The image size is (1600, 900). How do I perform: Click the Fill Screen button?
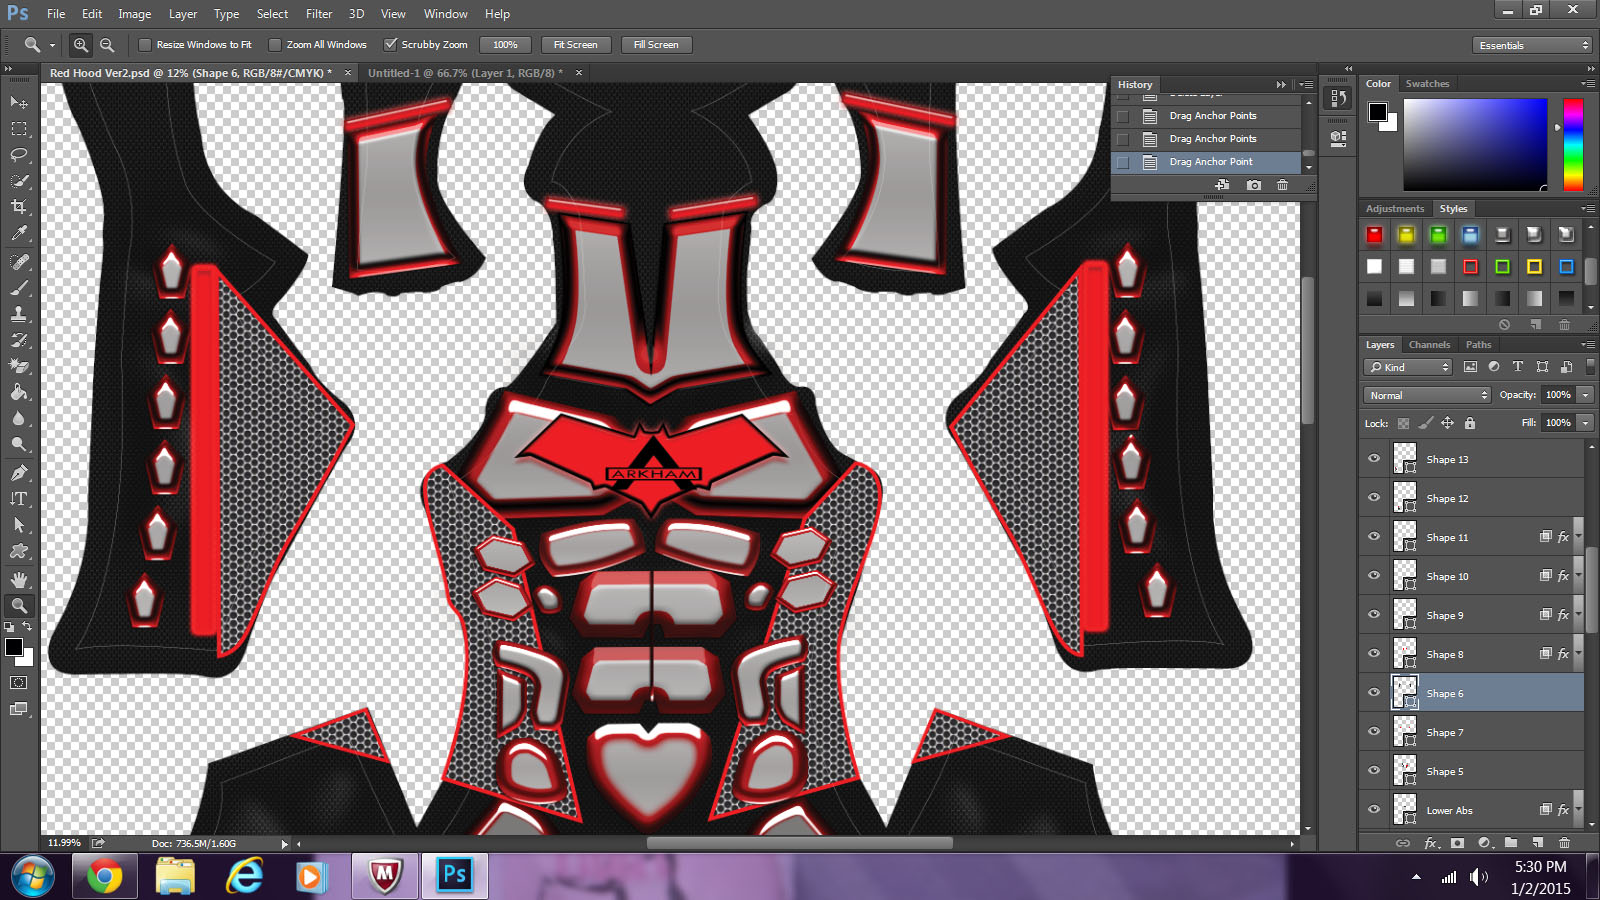656,45
